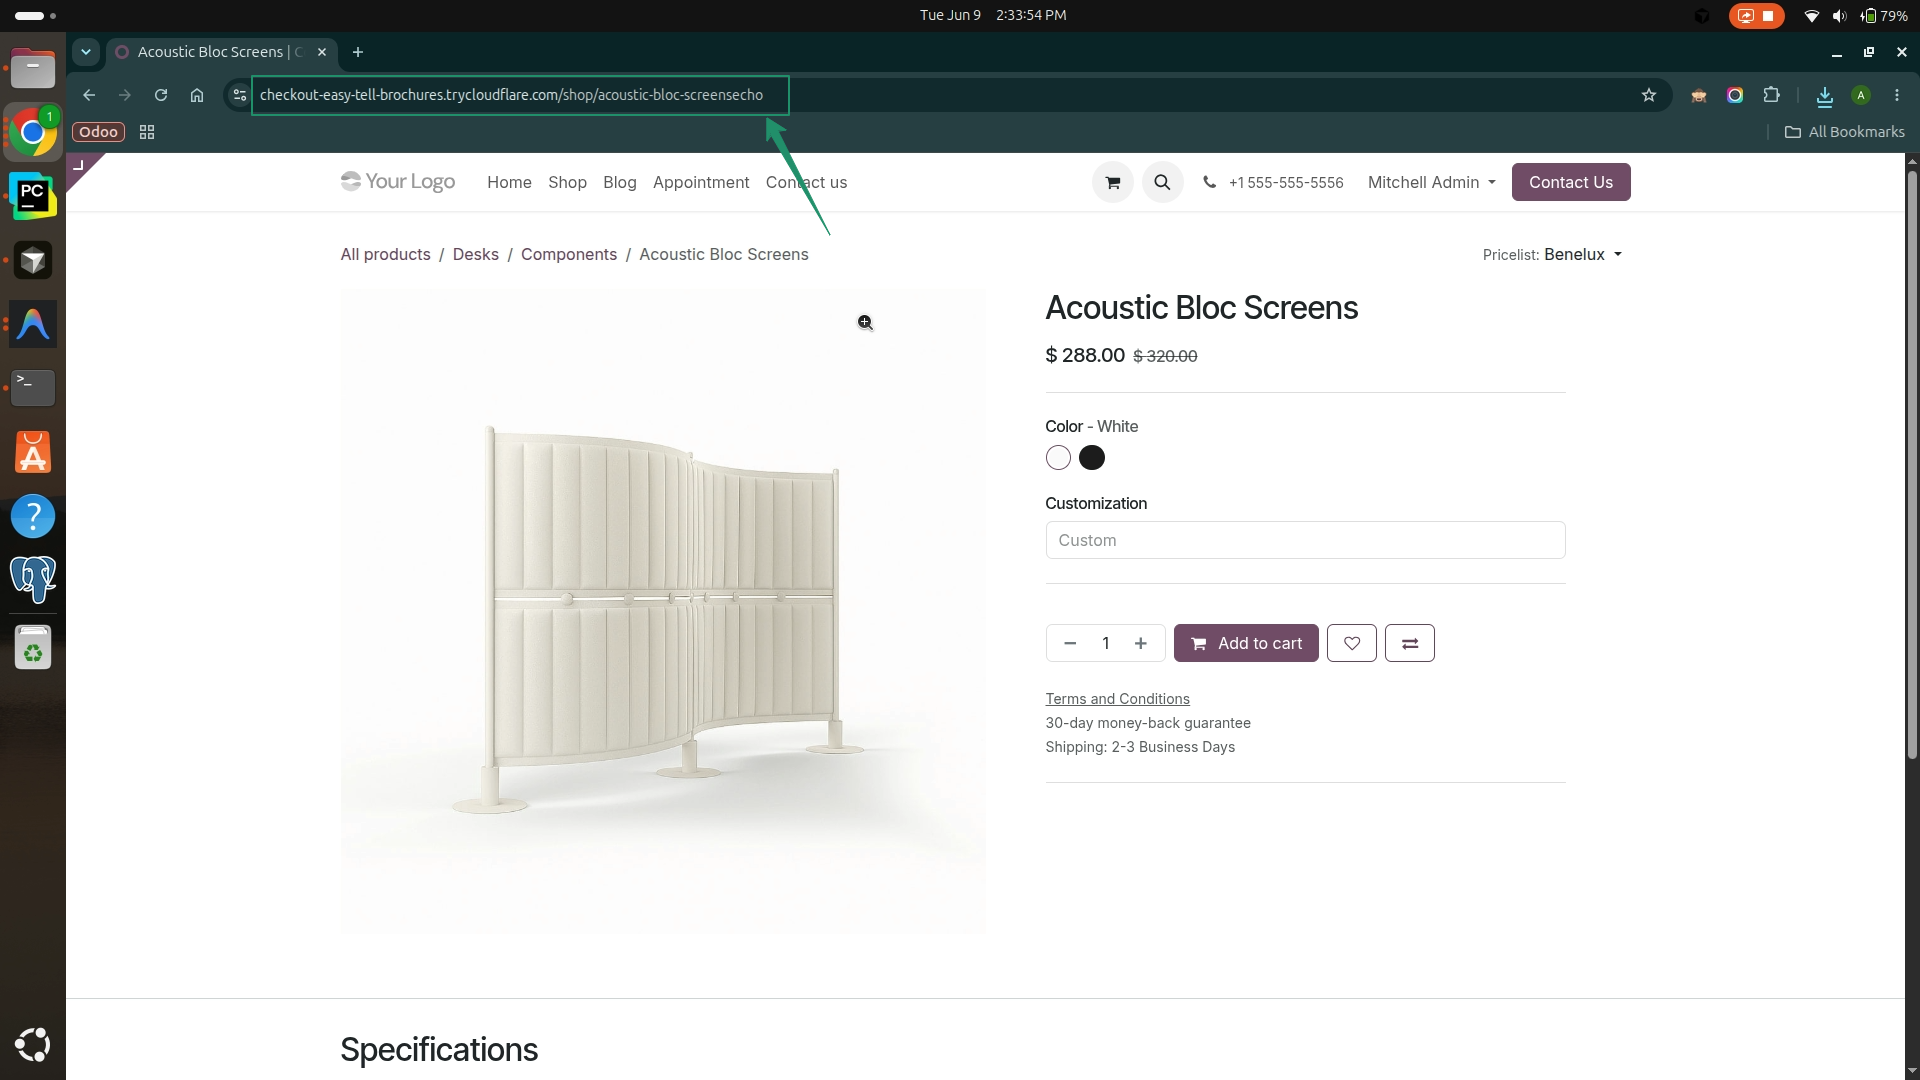Expand the Benelux pricelist dropdown
Viewport: 1920px width, 1080px height.
[x=1583, y=254]
